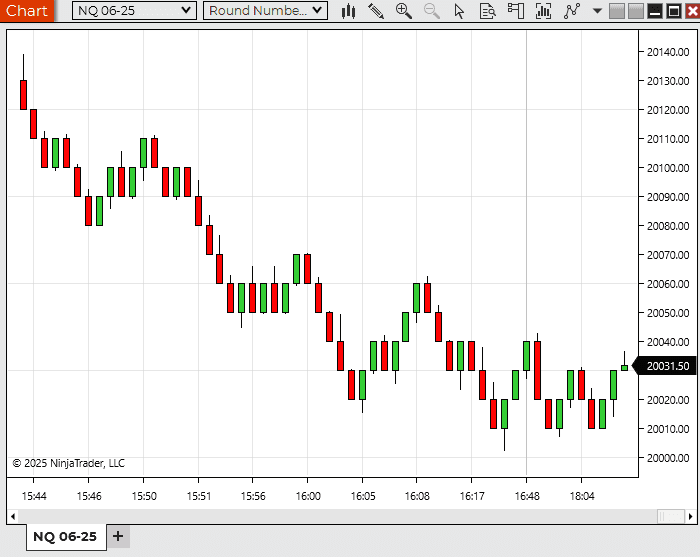Open the NQ 06-25 instrument dropdown
Screen dimensions: 700x557
point(134,11)
